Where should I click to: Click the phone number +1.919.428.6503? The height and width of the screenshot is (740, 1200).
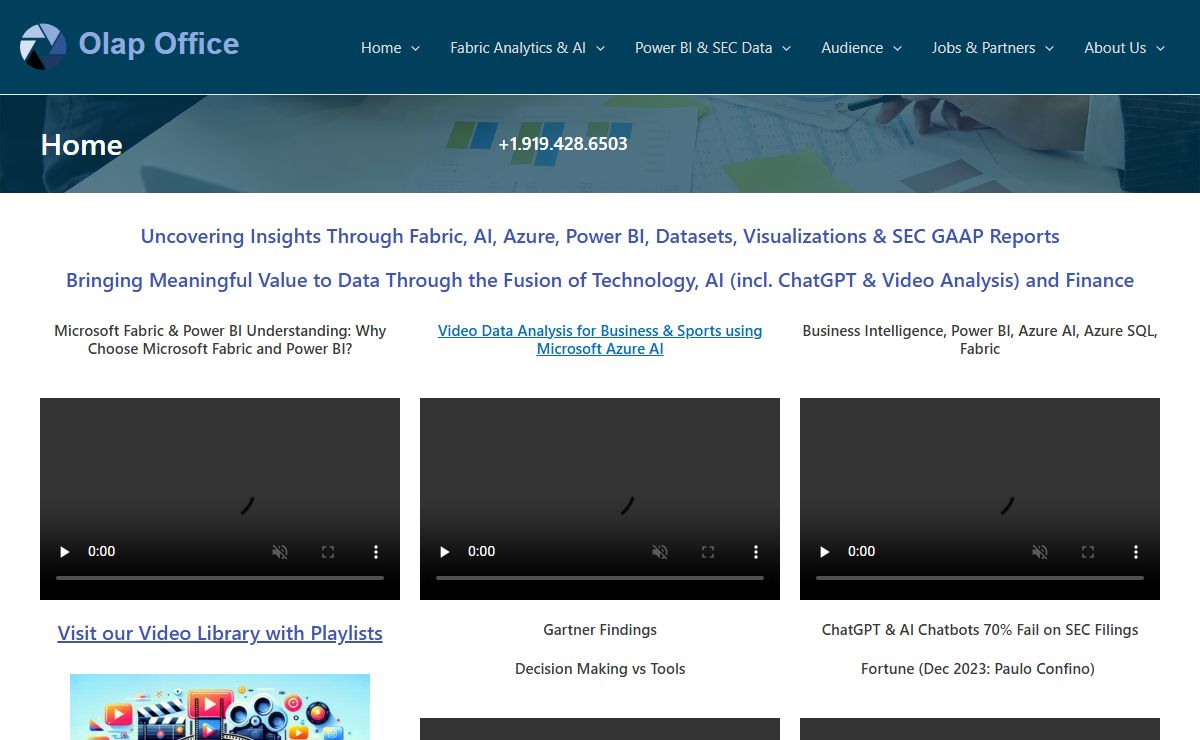[x=563, y=144]
